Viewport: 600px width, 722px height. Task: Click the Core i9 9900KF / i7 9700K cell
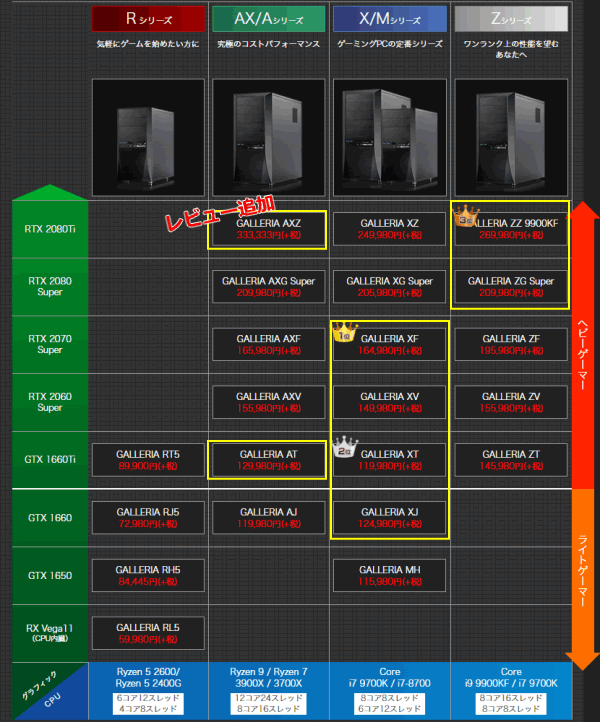pyautogui.click(x=511, y=691)
